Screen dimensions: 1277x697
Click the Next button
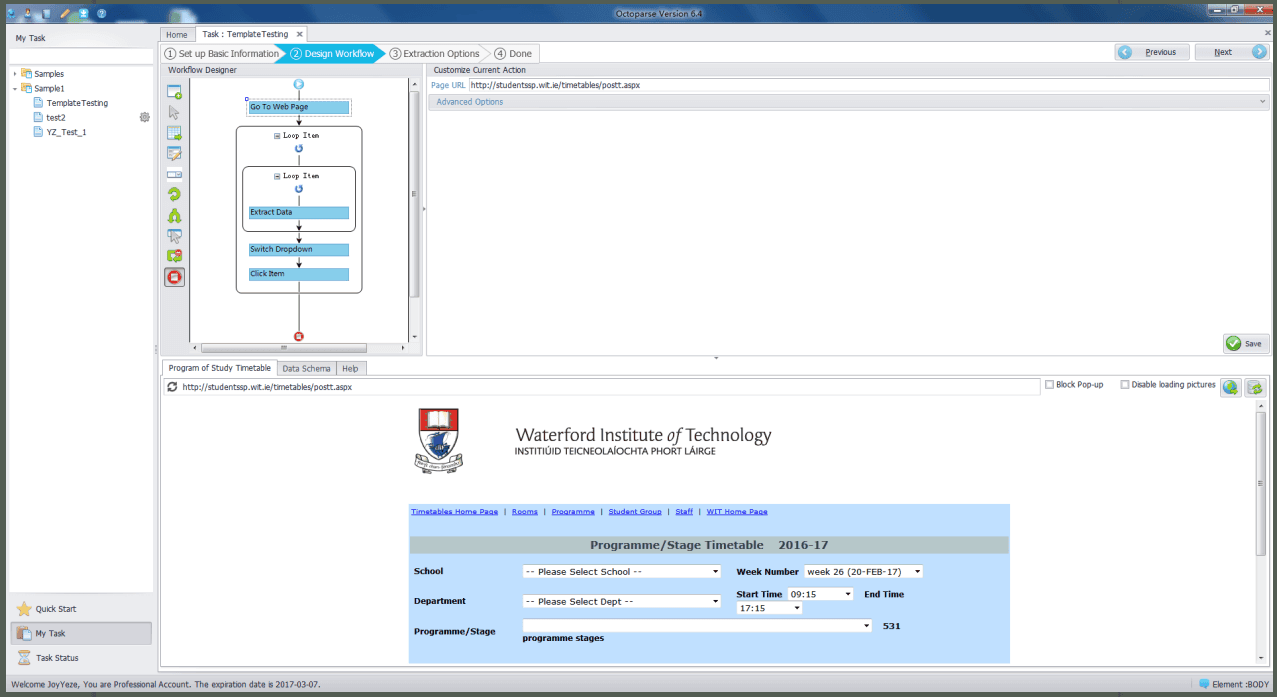point(1233,52)
